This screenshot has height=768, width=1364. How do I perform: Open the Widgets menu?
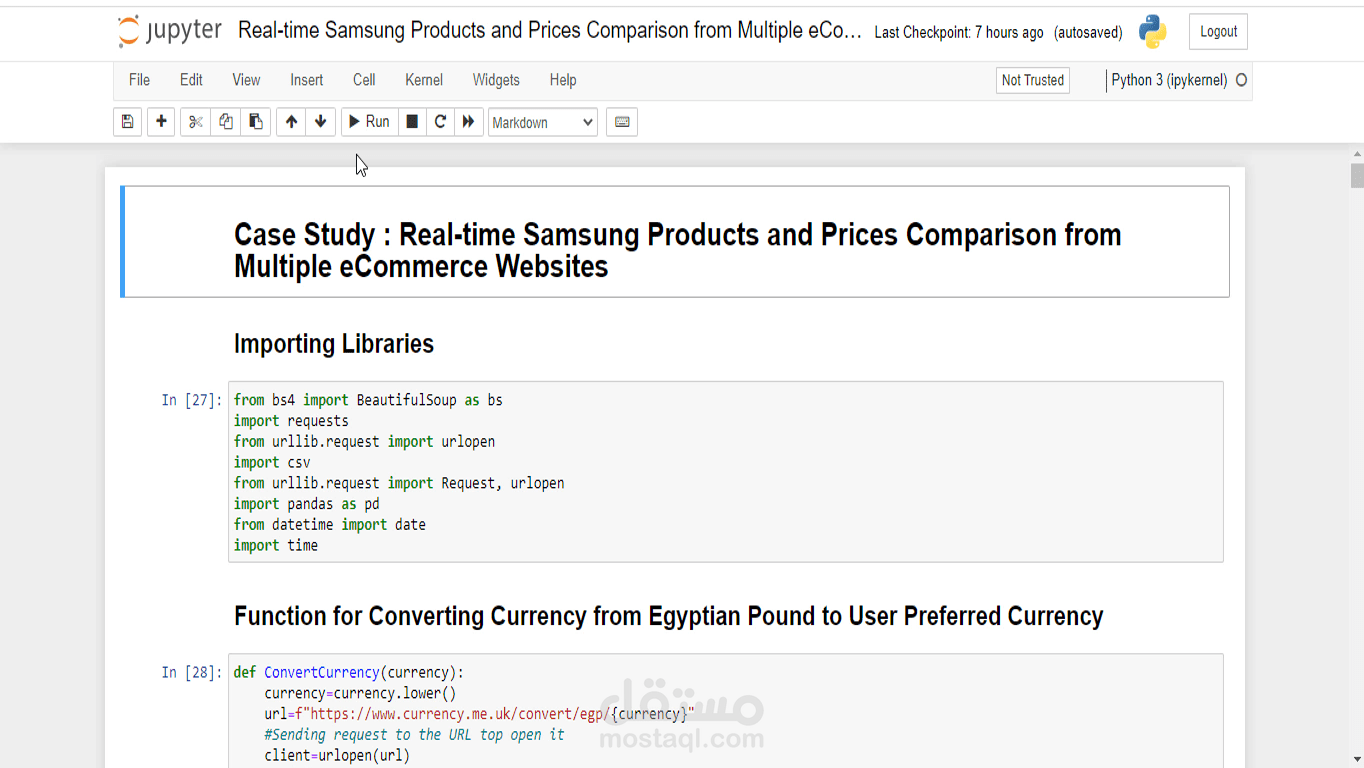(x=496, y=80)
